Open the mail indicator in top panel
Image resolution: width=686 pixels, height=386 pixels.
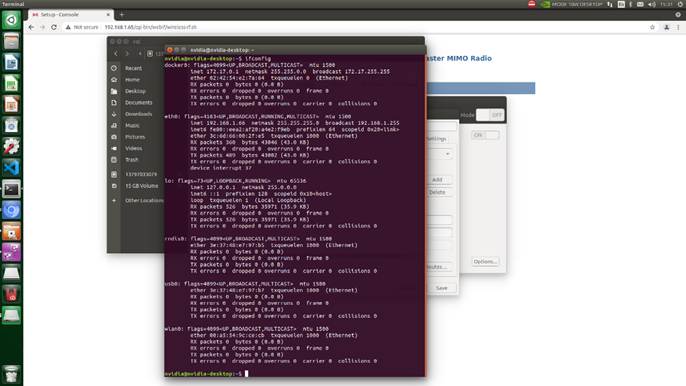point(640,4)
